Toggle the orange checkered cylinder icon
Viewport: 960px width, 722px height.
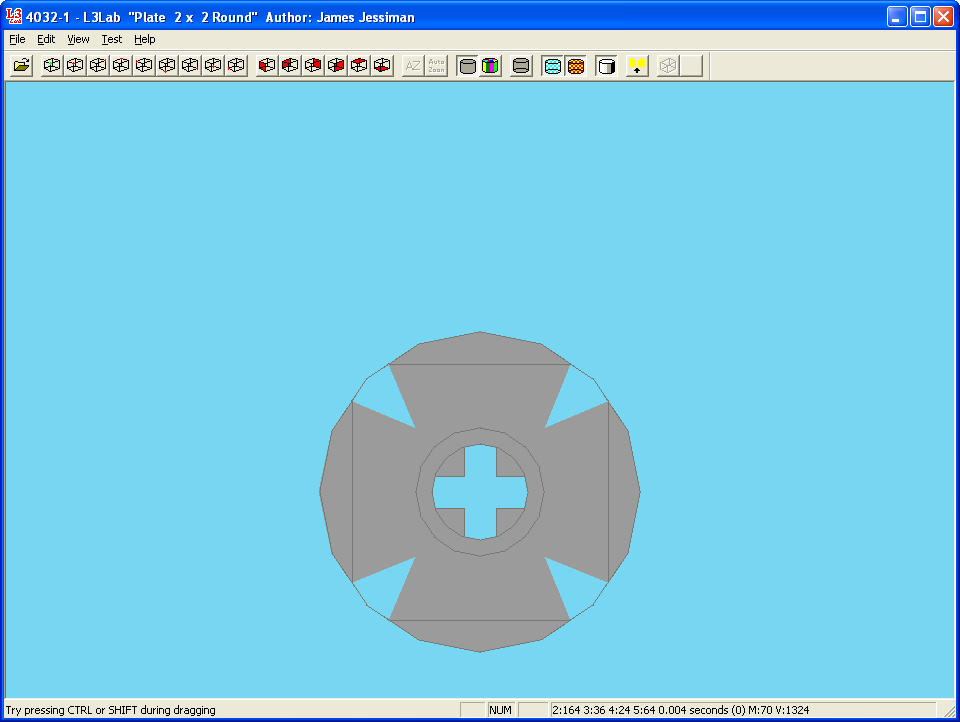click(x=576, y=66)
